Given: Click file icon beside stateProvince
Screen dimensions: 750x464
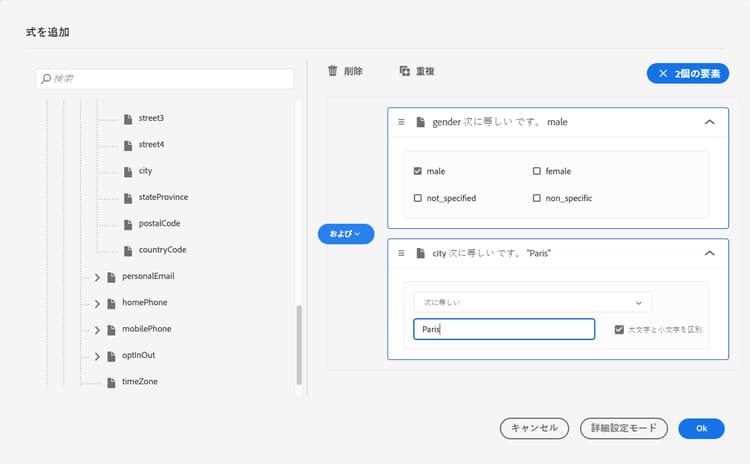Looking at the screenshot, I should (x=128, y=198).
